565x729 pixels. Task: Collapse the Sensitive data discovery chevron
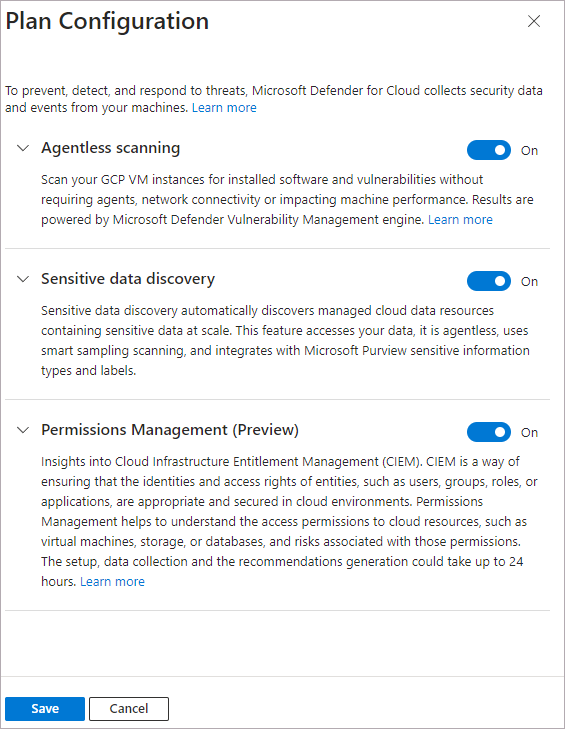[23, 279]
